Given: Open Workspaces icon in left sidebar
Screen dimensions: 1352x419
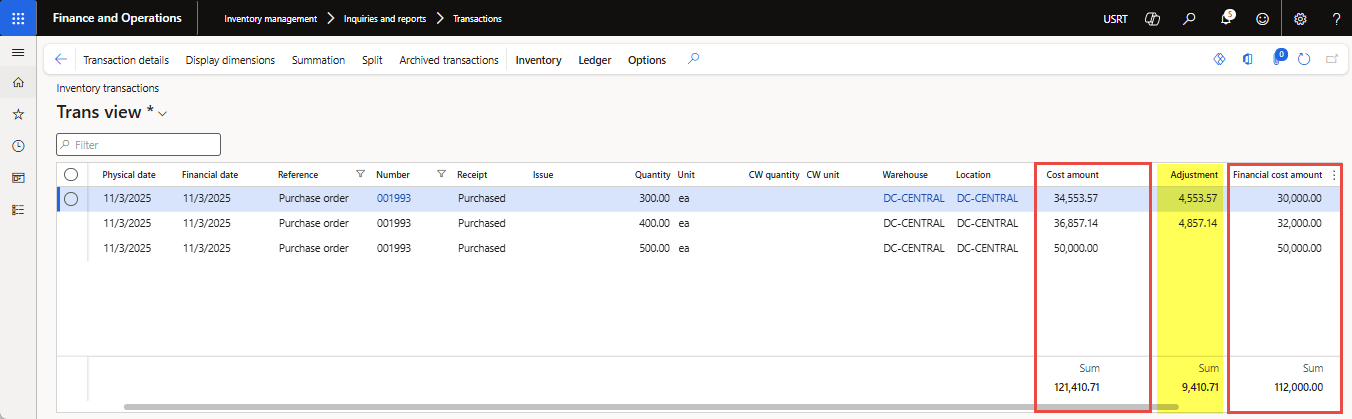Looking at the screenshot, I should (18, 178).
